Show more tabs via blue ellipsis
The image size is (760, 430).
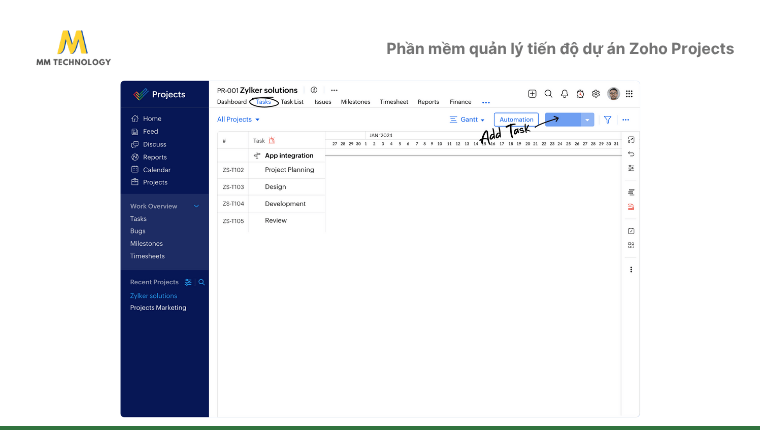click(486, 102)
